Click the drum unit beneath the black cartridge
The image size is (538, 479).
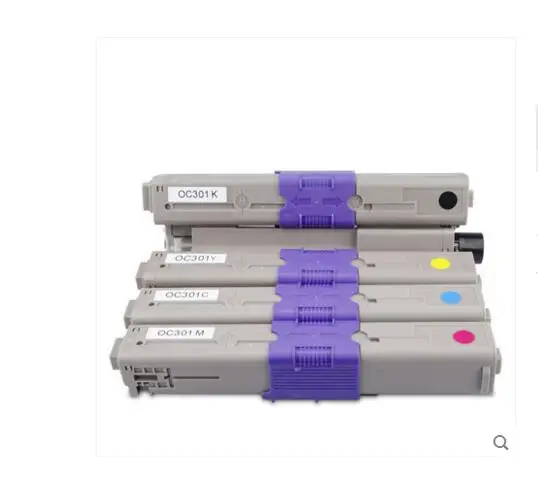click(274, 238)
